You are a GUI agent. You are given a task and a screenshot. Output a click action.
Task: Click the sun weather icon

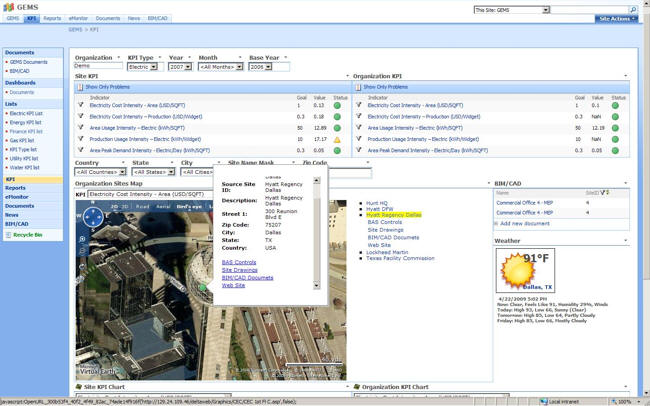tap(517, 271)
